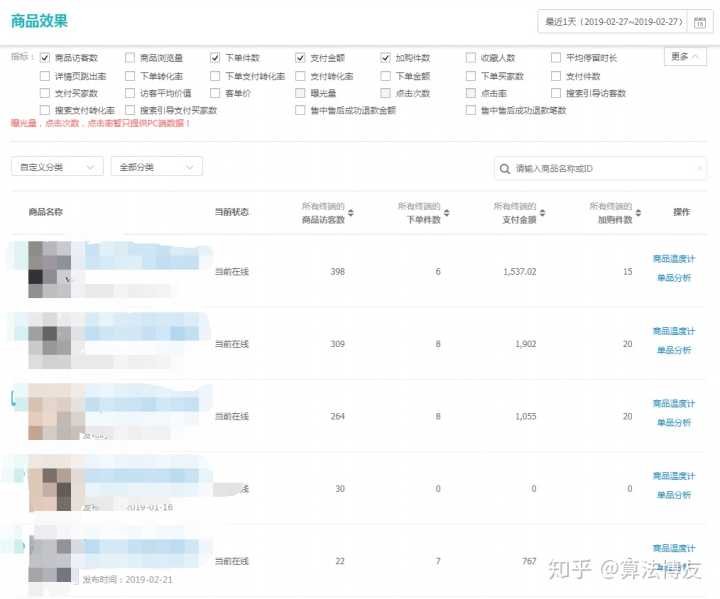Uncheck the 商品访客数 indicator
This screenshot has width=720, height=599.
45,58
